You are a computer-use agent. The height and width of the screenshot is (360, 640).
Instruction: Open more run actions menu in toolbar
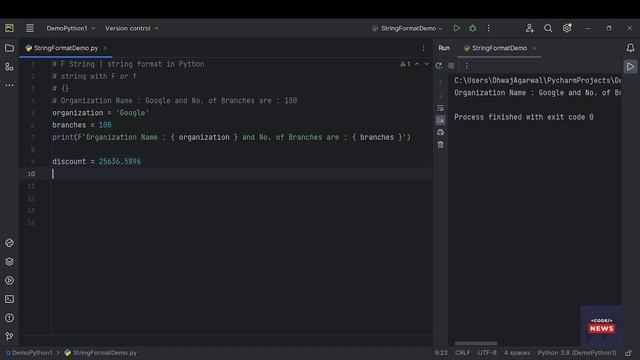click(489, 28)
